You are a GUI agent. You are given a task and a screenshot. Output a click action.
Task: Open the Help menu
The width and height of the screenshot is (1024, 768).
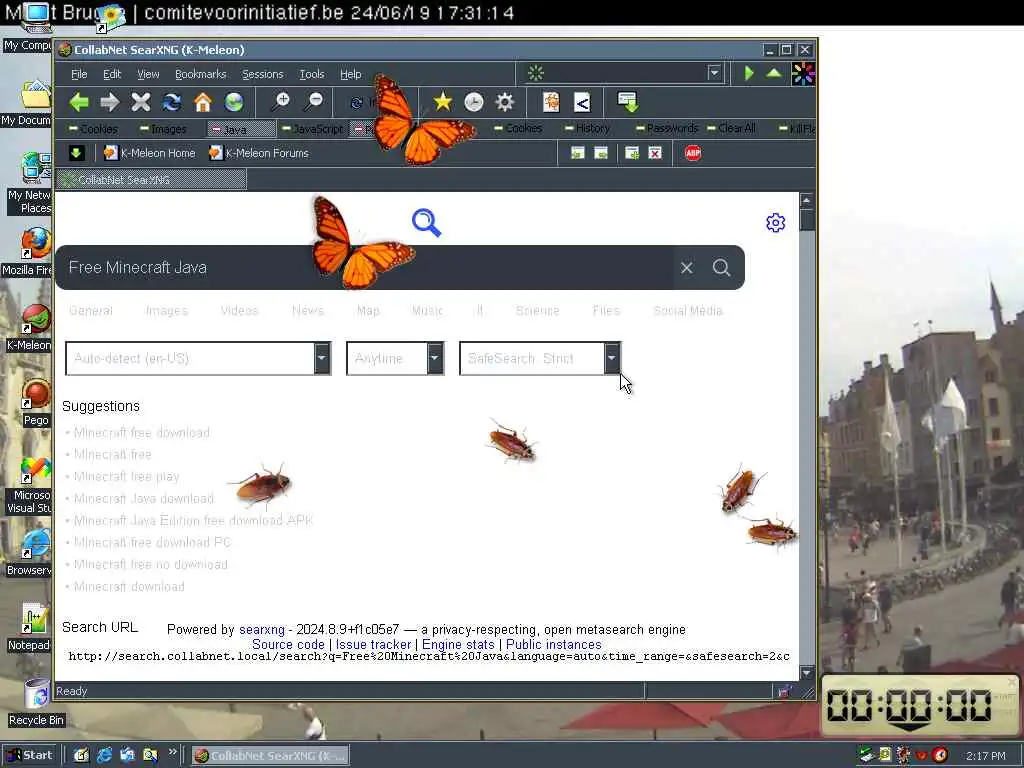[351, 74]
